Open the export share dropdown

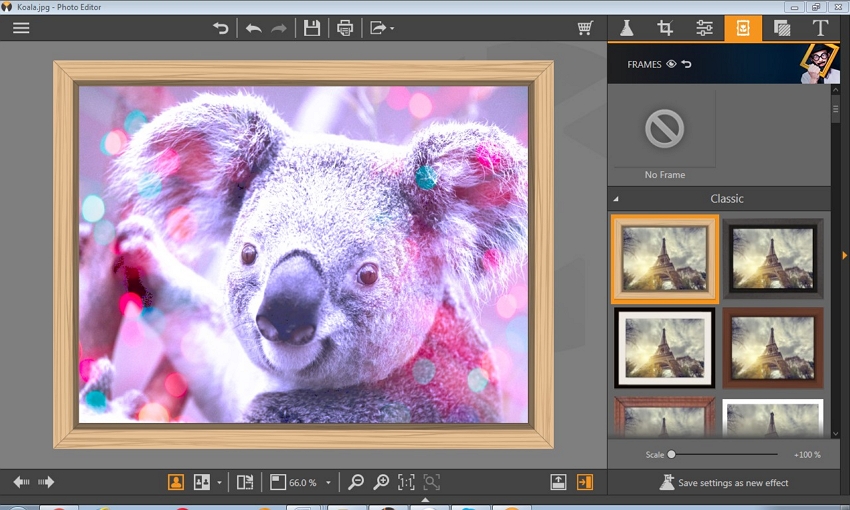click(381, 28)
